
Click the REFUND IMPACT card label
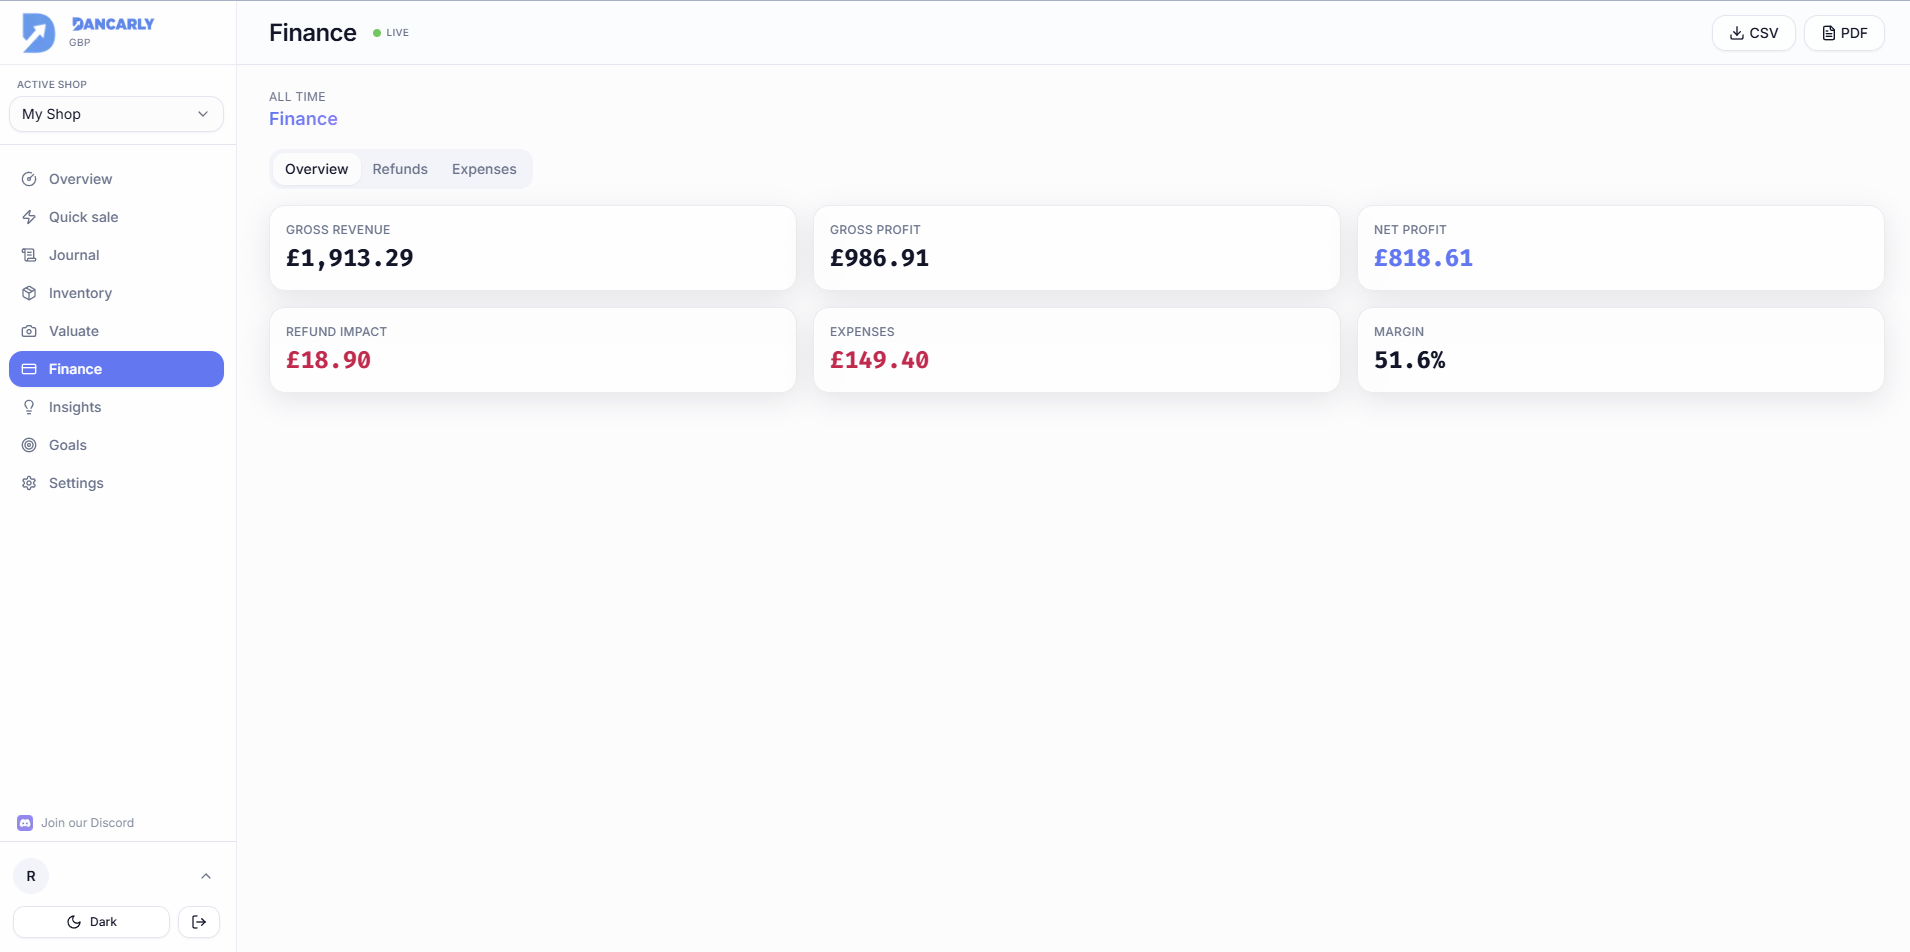click(x=336, y=332)
